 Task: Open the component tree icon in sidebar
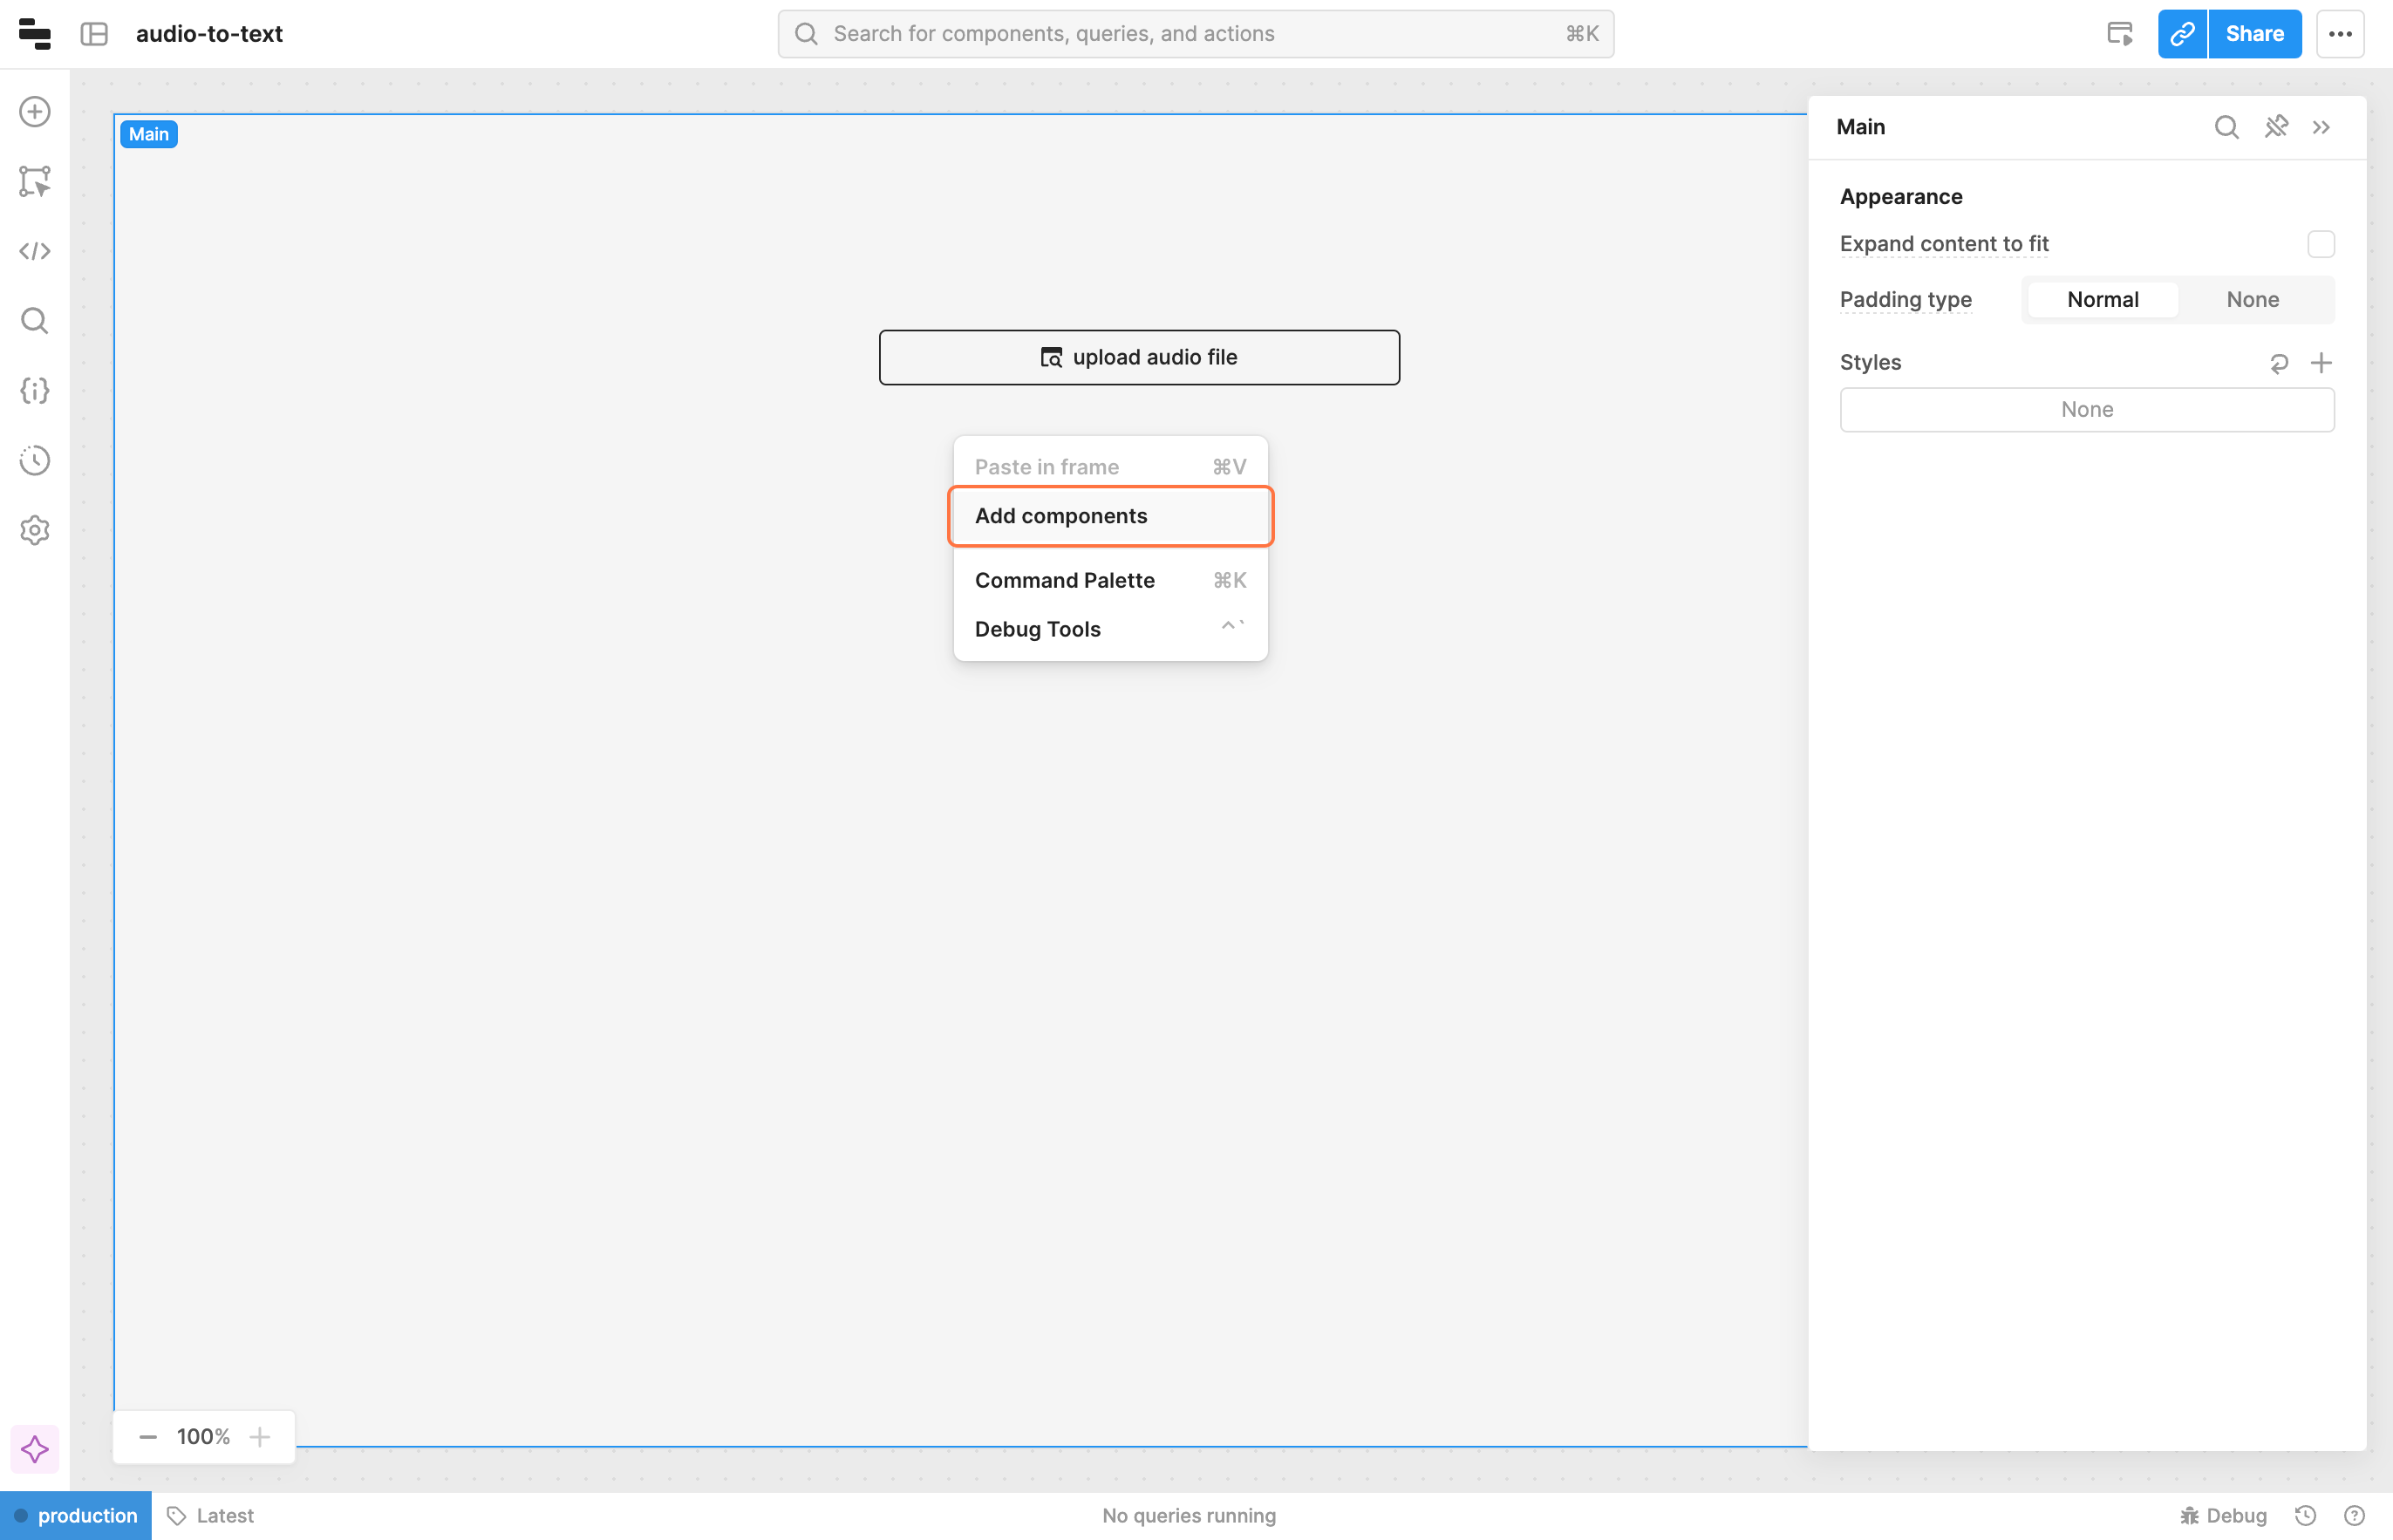point(35,181)
